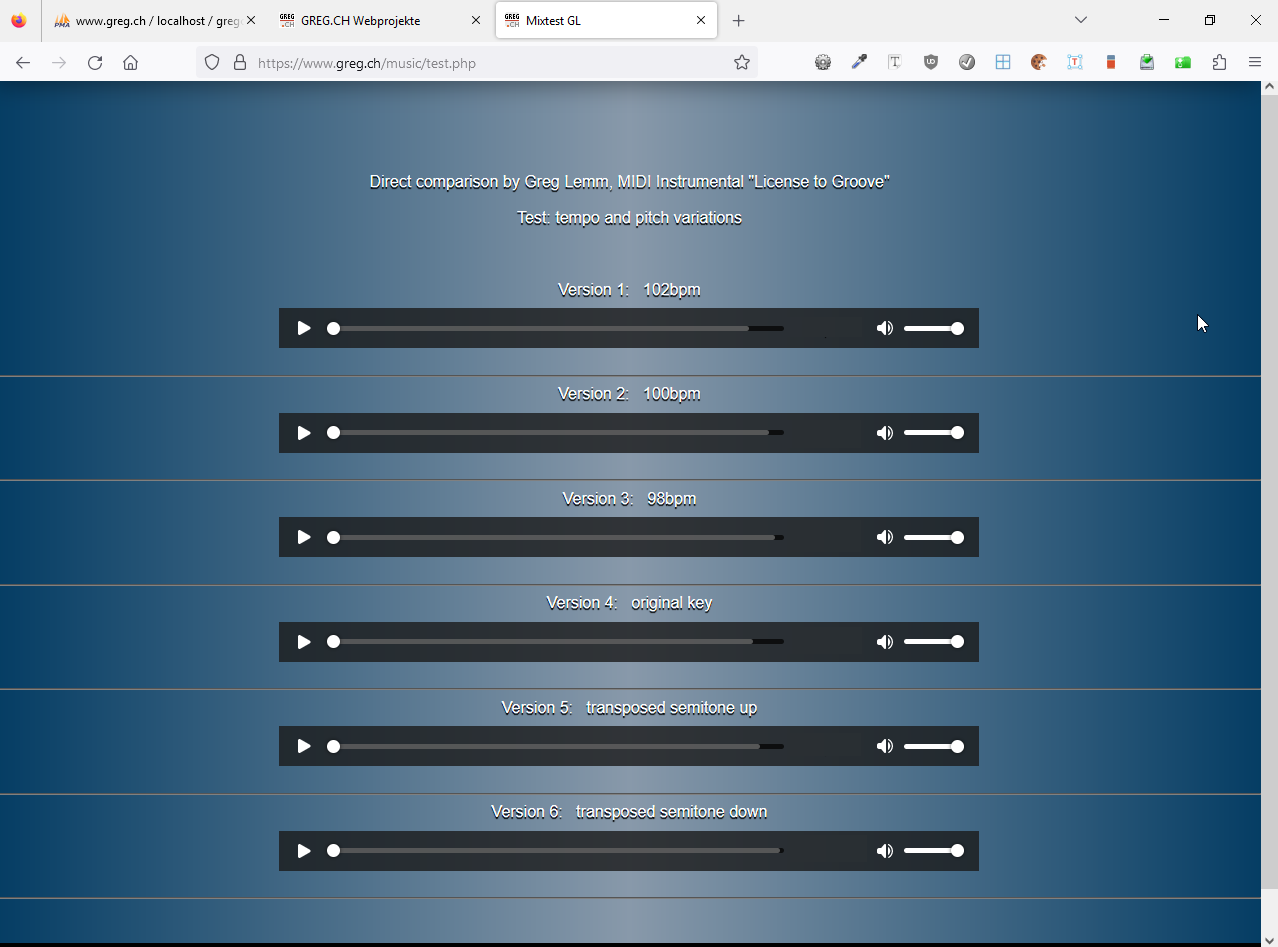Open a new browser tab
This screenshot has height=947, width=1278.
(738, 20)
